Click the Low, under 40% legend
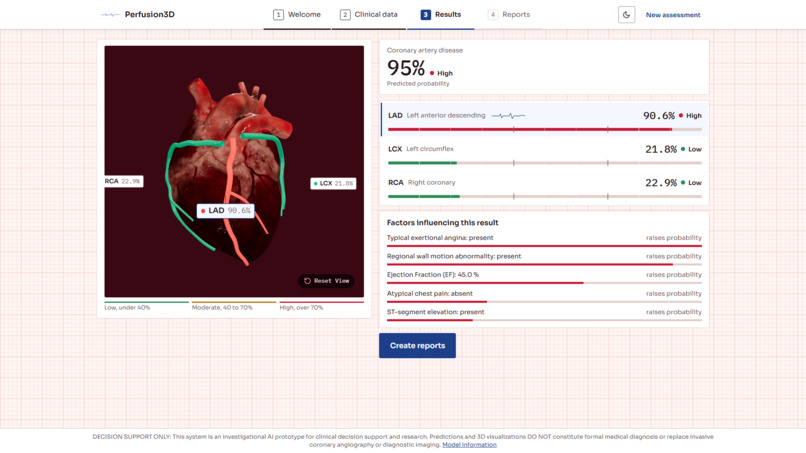 [146, 306]
